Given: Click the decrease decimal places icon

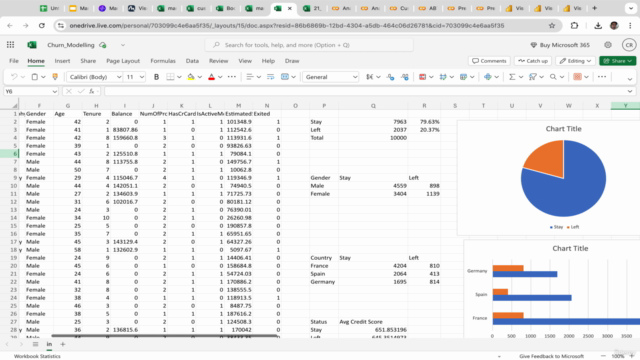Looking at the screenshot, I should [391, 77].
